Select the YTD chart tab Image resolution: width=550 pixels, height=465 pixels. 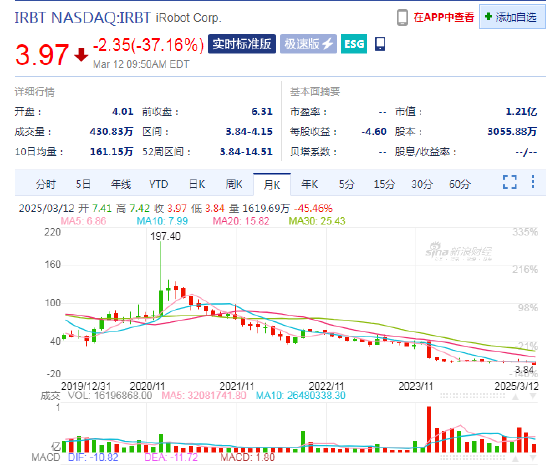click(159, 184)
